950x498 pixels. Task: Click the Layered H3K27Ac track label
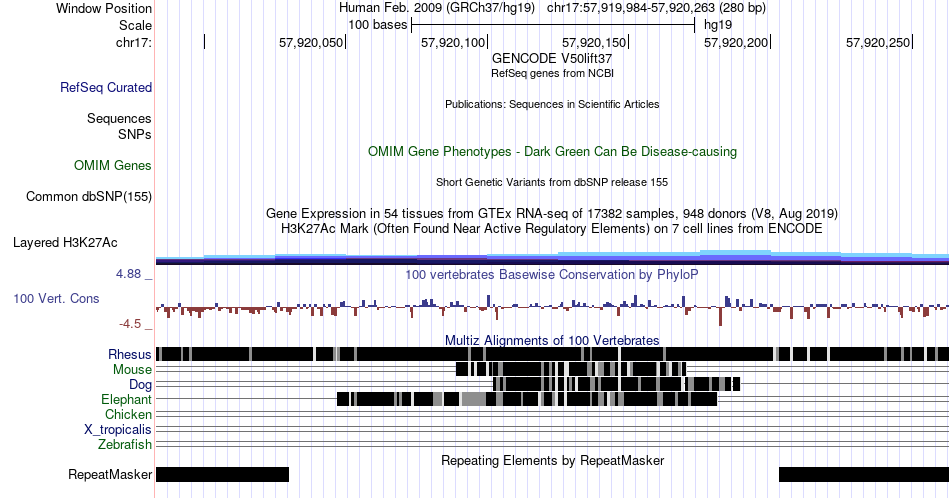[65, 242]
